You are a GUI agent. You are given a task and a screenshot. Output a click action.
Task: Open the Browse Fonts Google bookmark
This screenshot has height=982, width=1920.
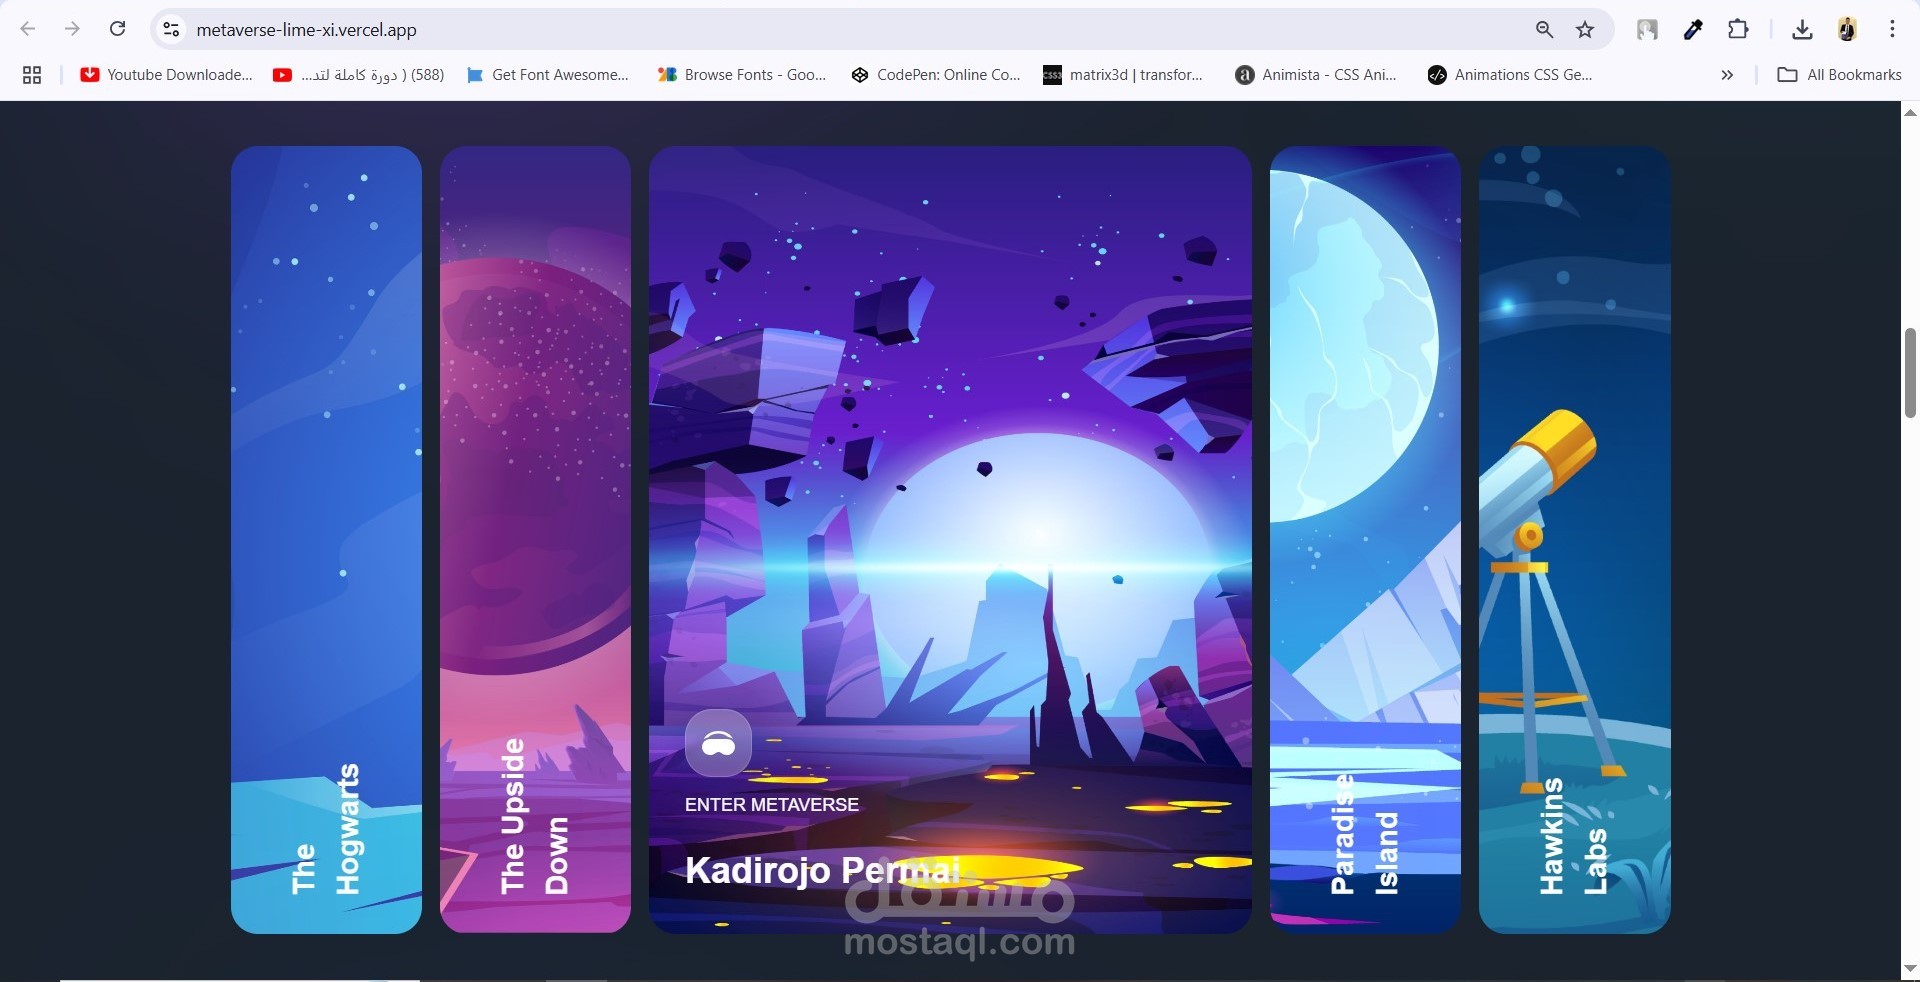742,75
